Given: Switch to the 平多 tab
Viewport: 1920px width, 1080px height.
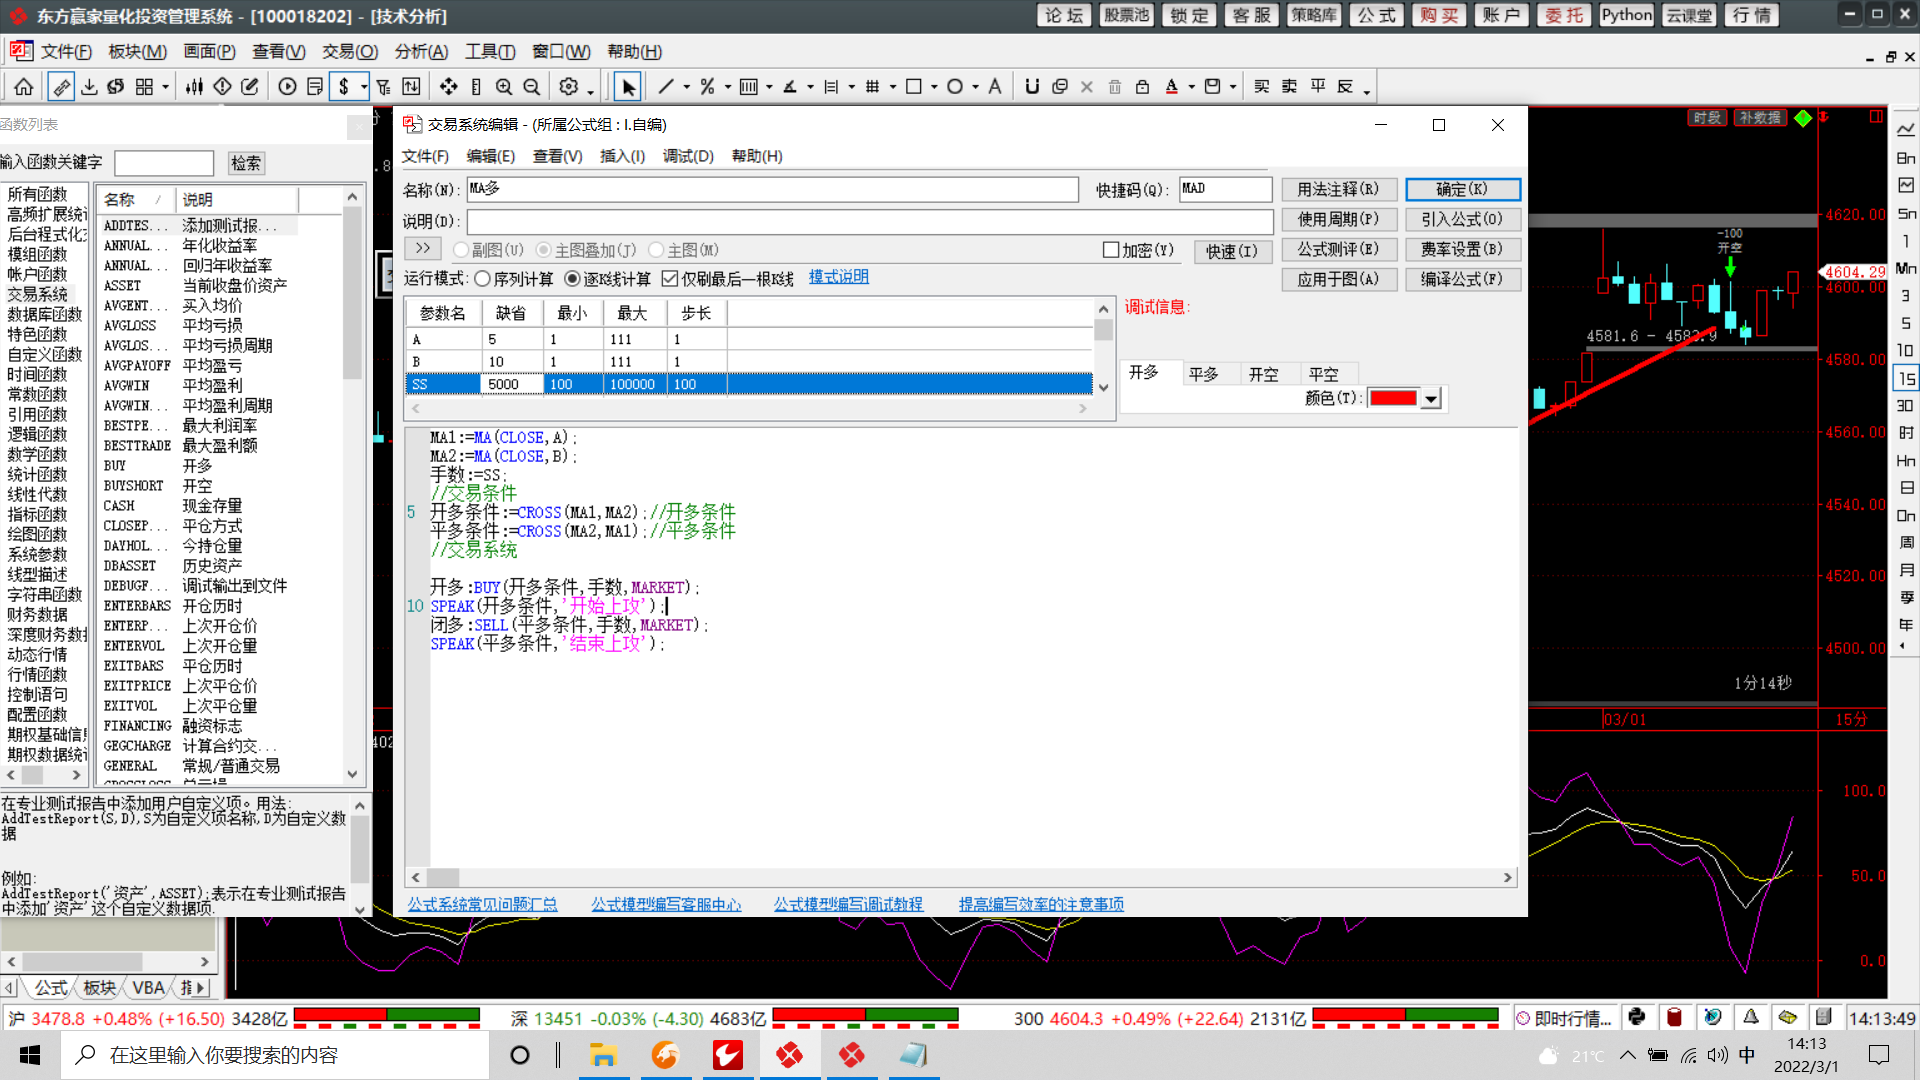Looking at the screenshot, I should pyautogui.click(x=1204, y=374).
